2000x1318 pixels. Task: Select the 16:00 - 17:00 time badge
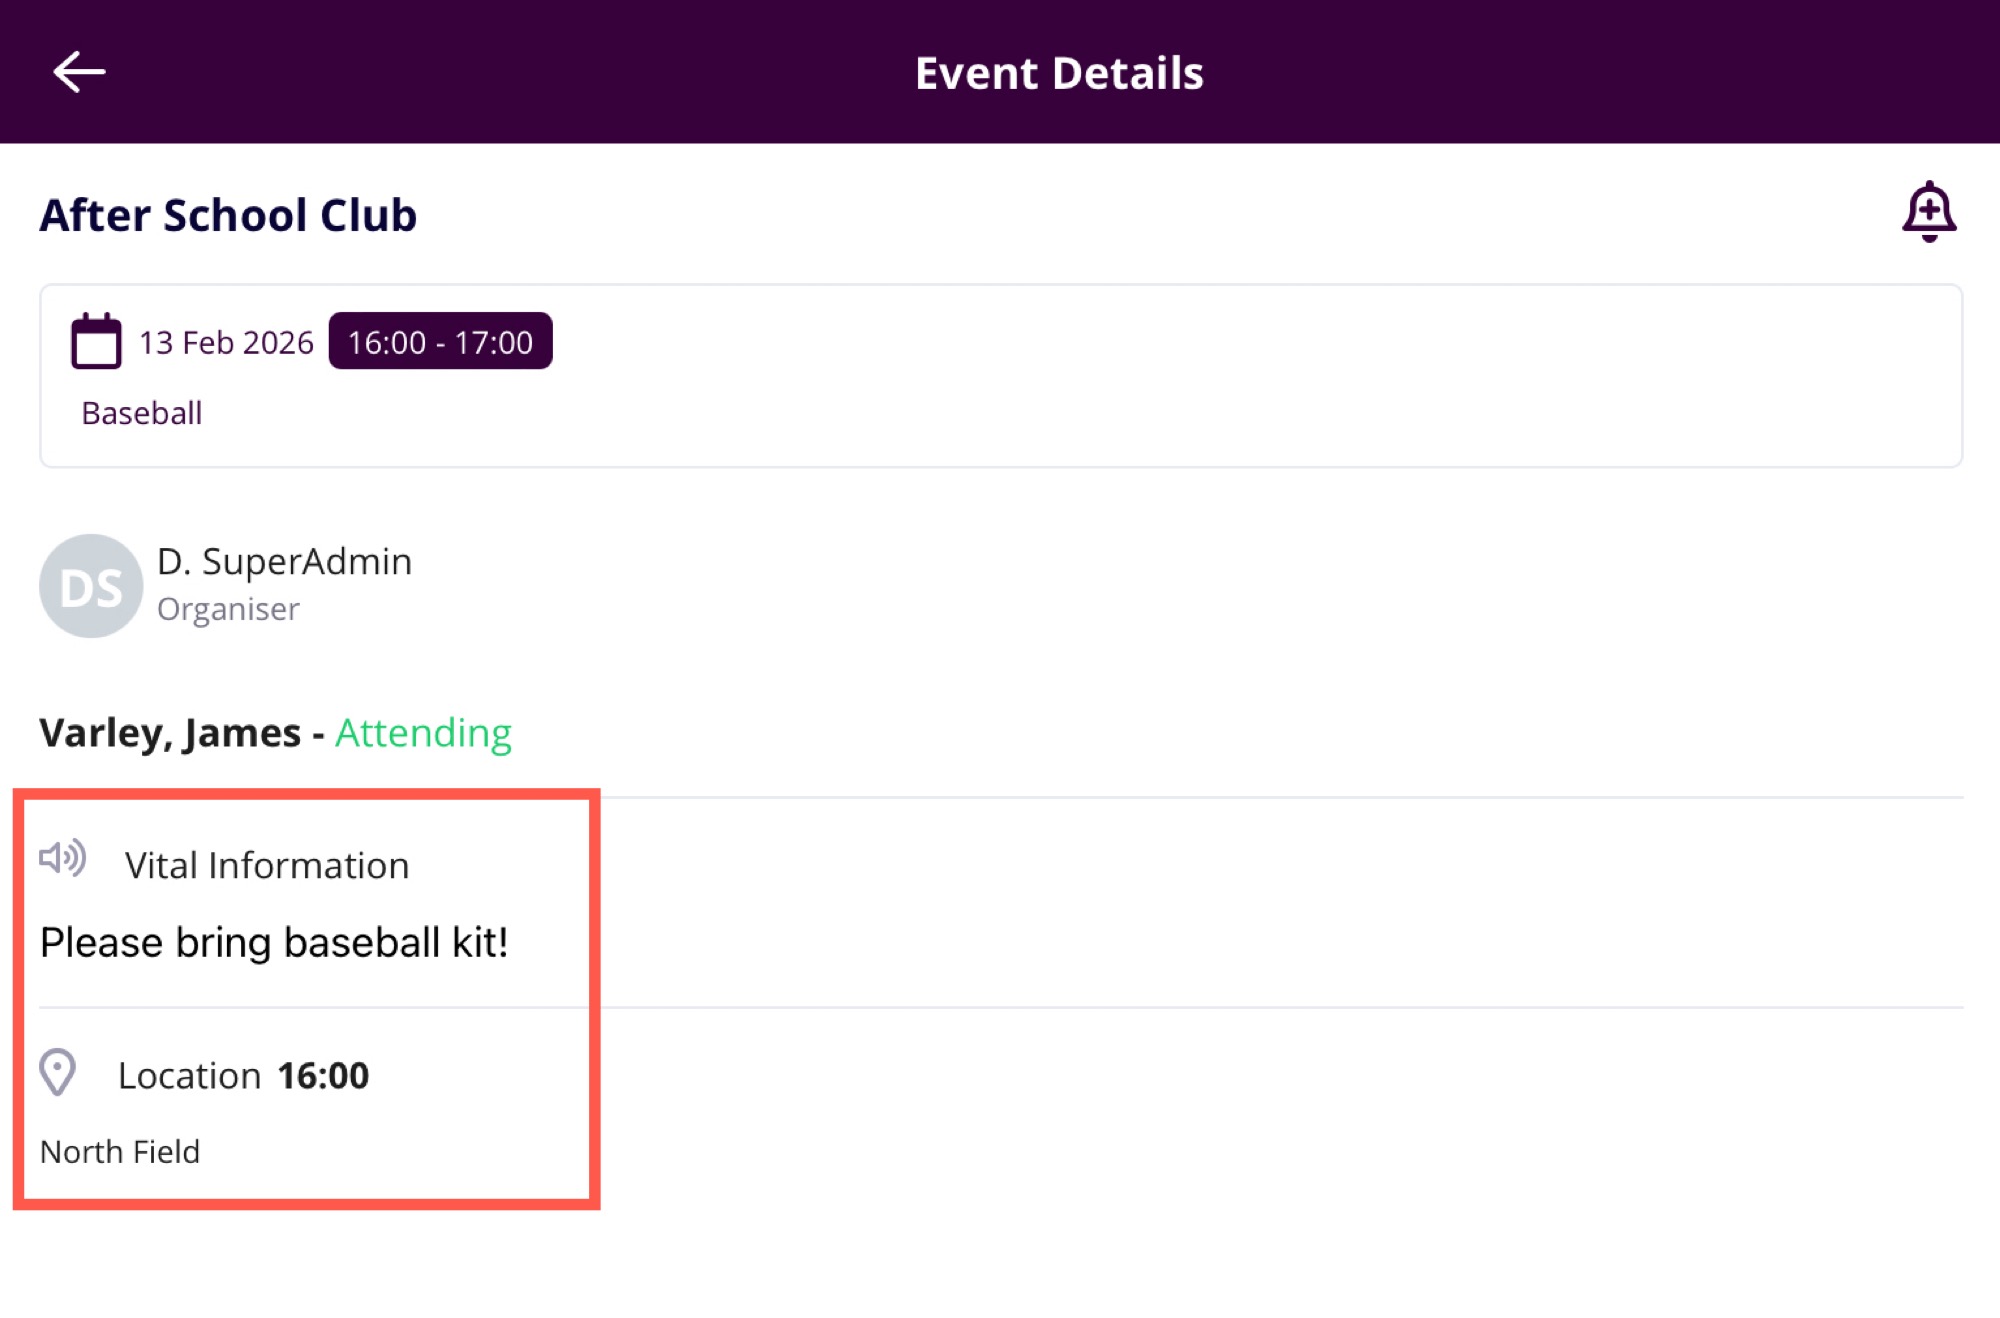[x=440, y=342]
